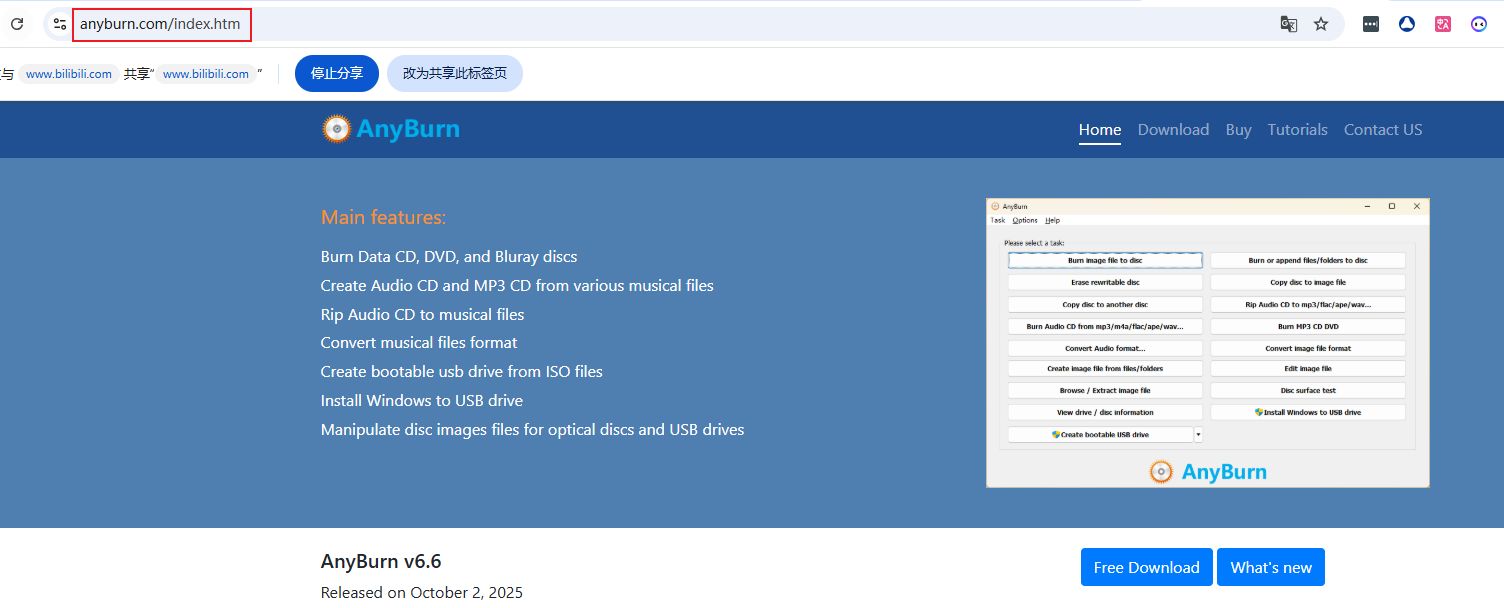Click the address bar URL field
The image size is (1504, 608).
pos(600,24)
